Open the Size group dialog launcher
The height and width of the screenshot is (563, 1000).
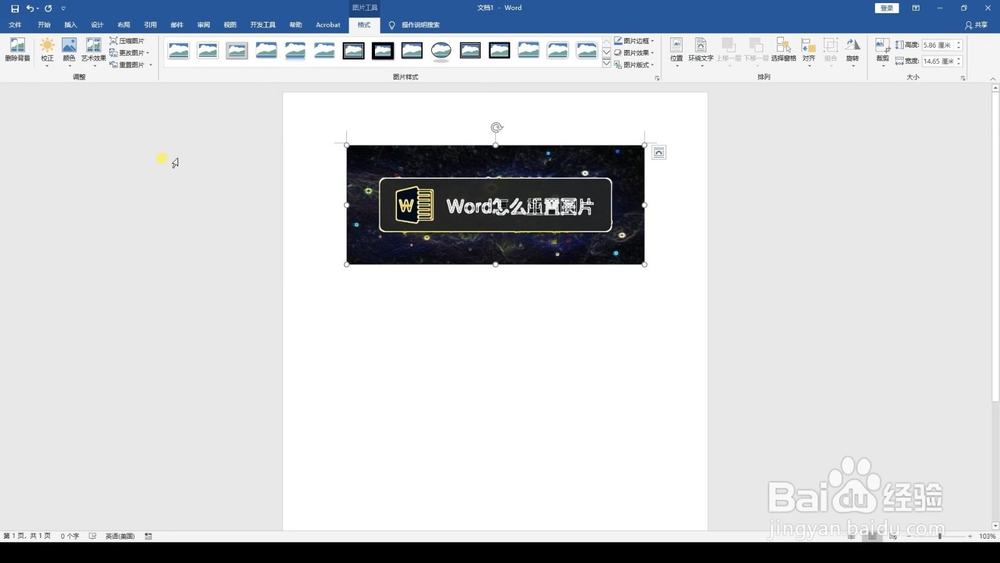pyautogui.click(x=963, y=78)
